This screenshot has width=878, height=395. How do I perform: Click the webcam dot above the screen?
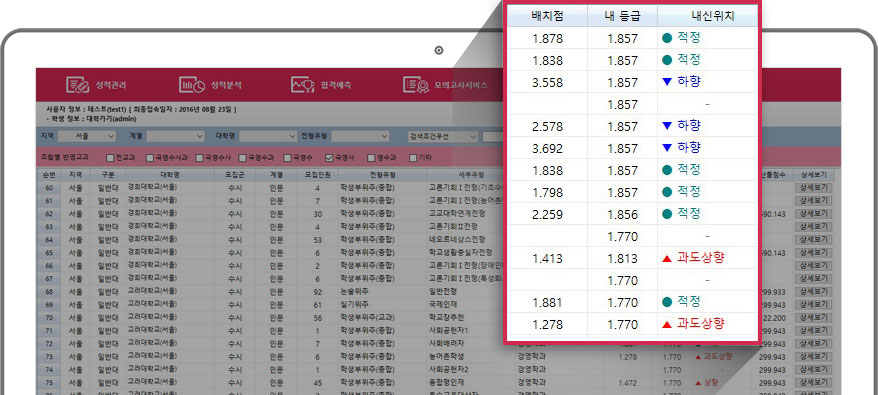point(439,50)
